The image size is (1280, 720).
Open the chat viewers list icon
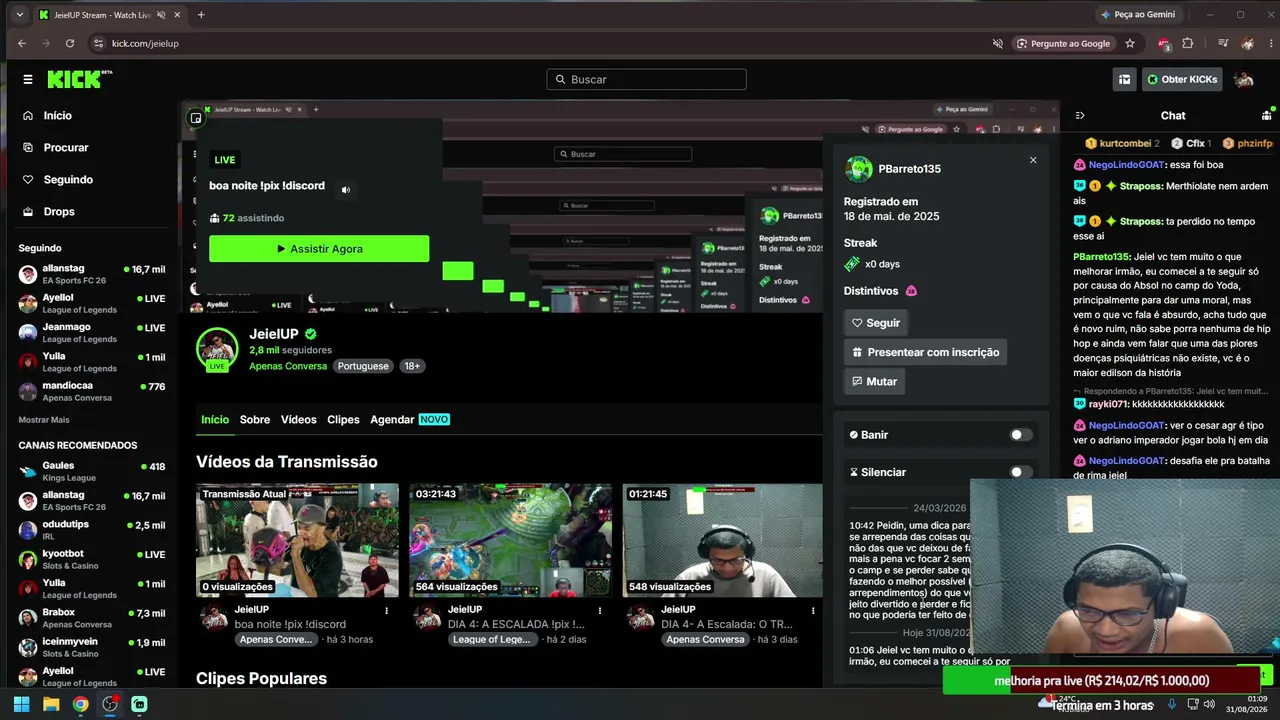[1266, 116]
